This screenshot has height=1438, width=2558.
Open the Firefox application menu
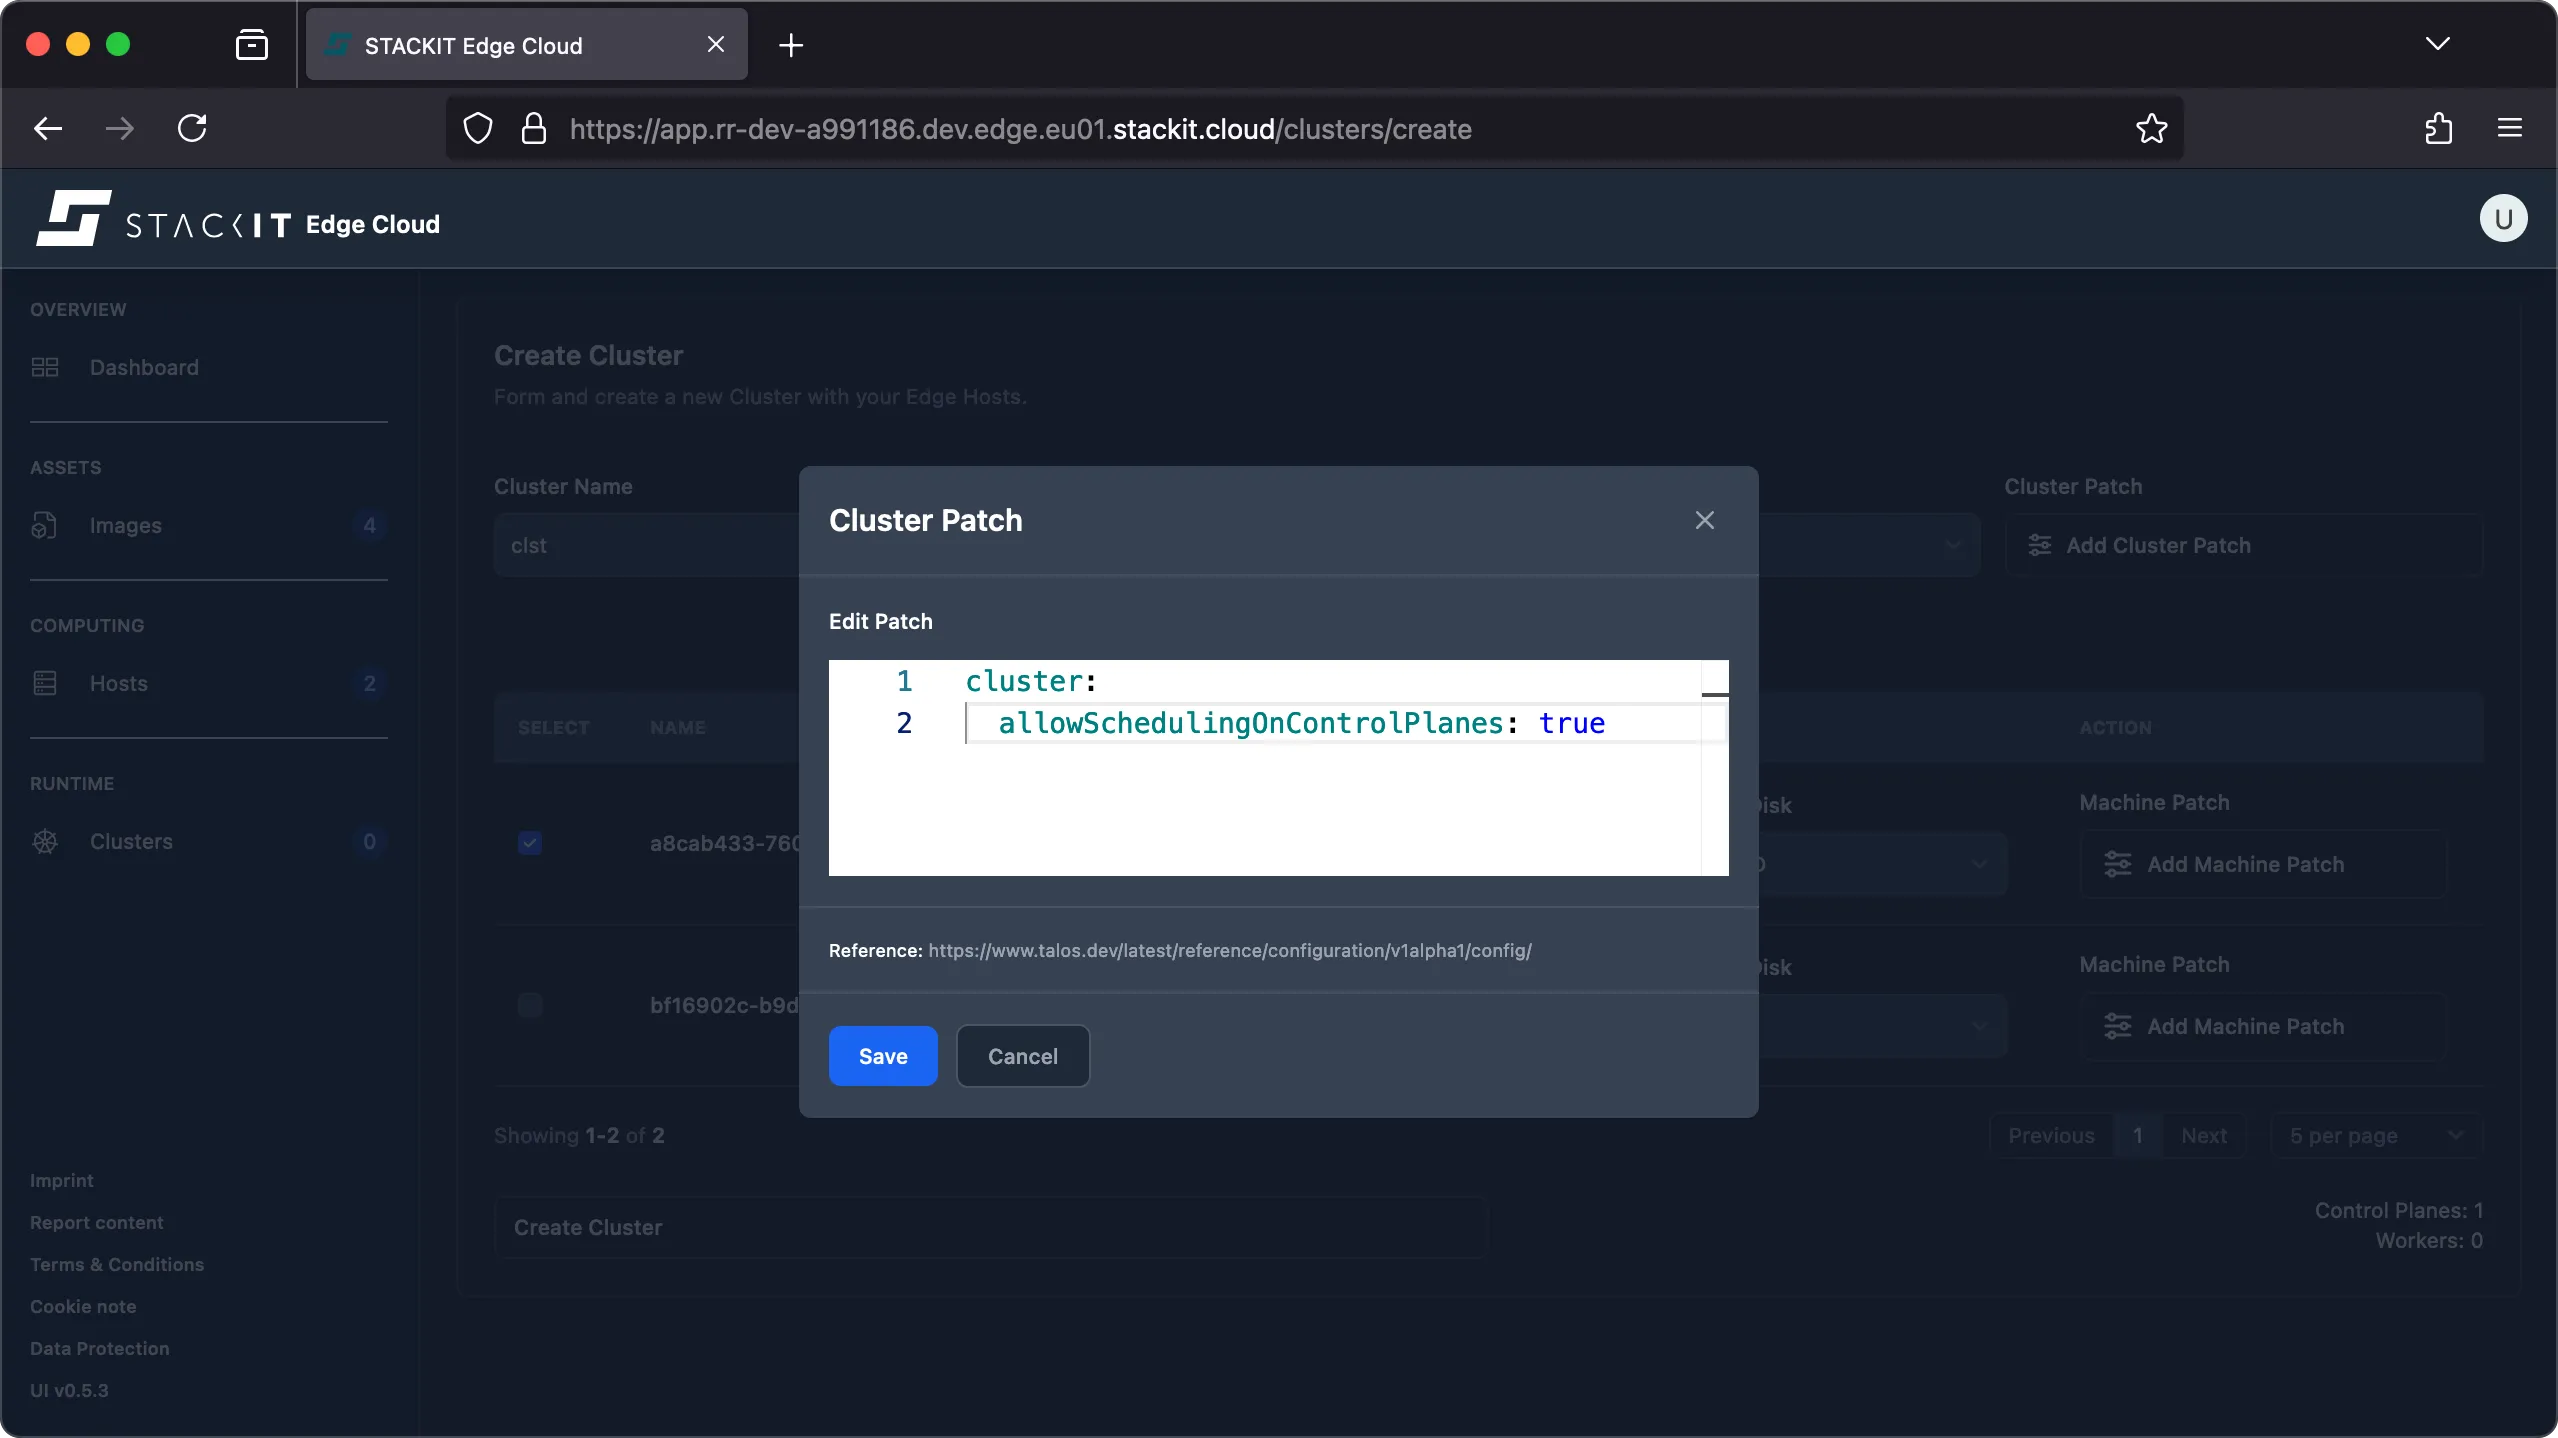coord(2511,128)
